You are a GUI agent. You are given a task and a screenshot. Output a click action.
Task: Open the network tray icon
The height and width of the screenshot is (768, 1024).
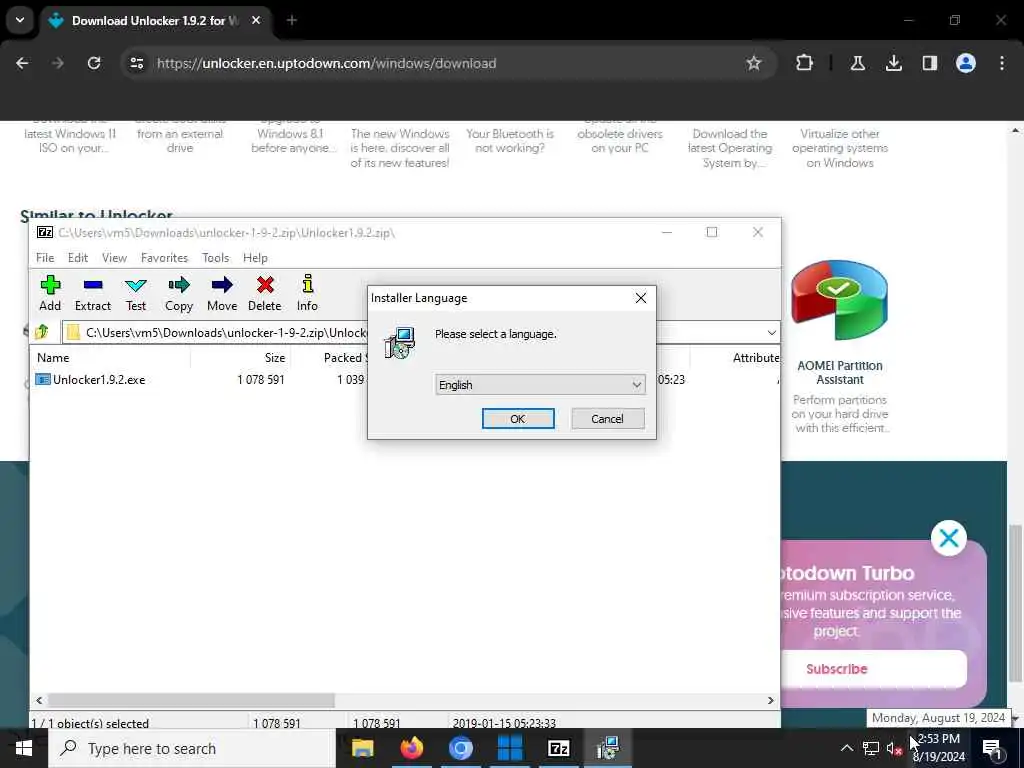pos(871,749)
